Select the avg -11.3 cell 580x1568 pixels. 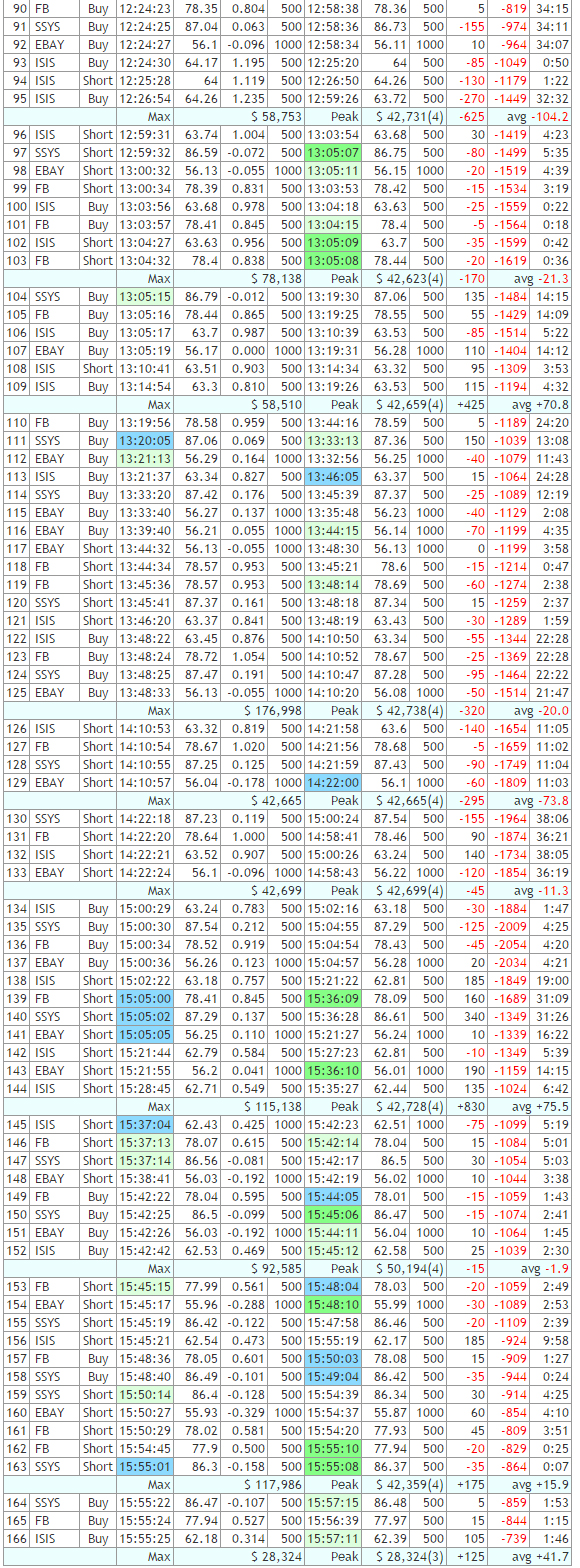[541, 890]
